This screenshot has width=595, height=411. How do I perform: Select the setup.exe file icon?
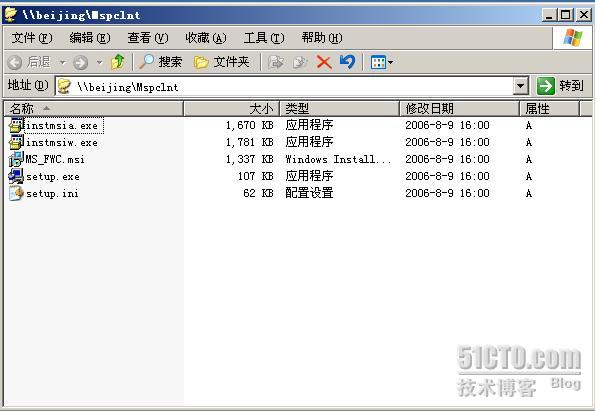(x=16, y=176)
